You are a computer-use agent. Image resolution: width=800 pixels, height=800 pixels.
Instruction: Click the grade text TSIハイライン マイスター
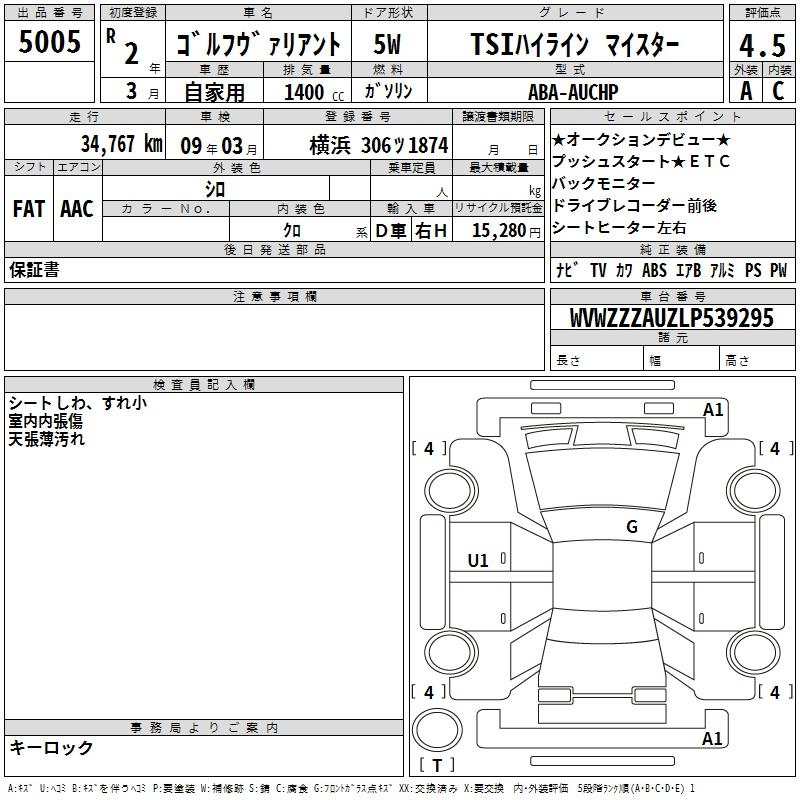[575, 45]
